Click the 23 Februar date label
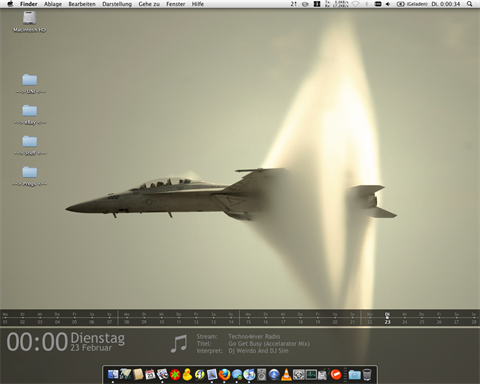 coord(91,348)
